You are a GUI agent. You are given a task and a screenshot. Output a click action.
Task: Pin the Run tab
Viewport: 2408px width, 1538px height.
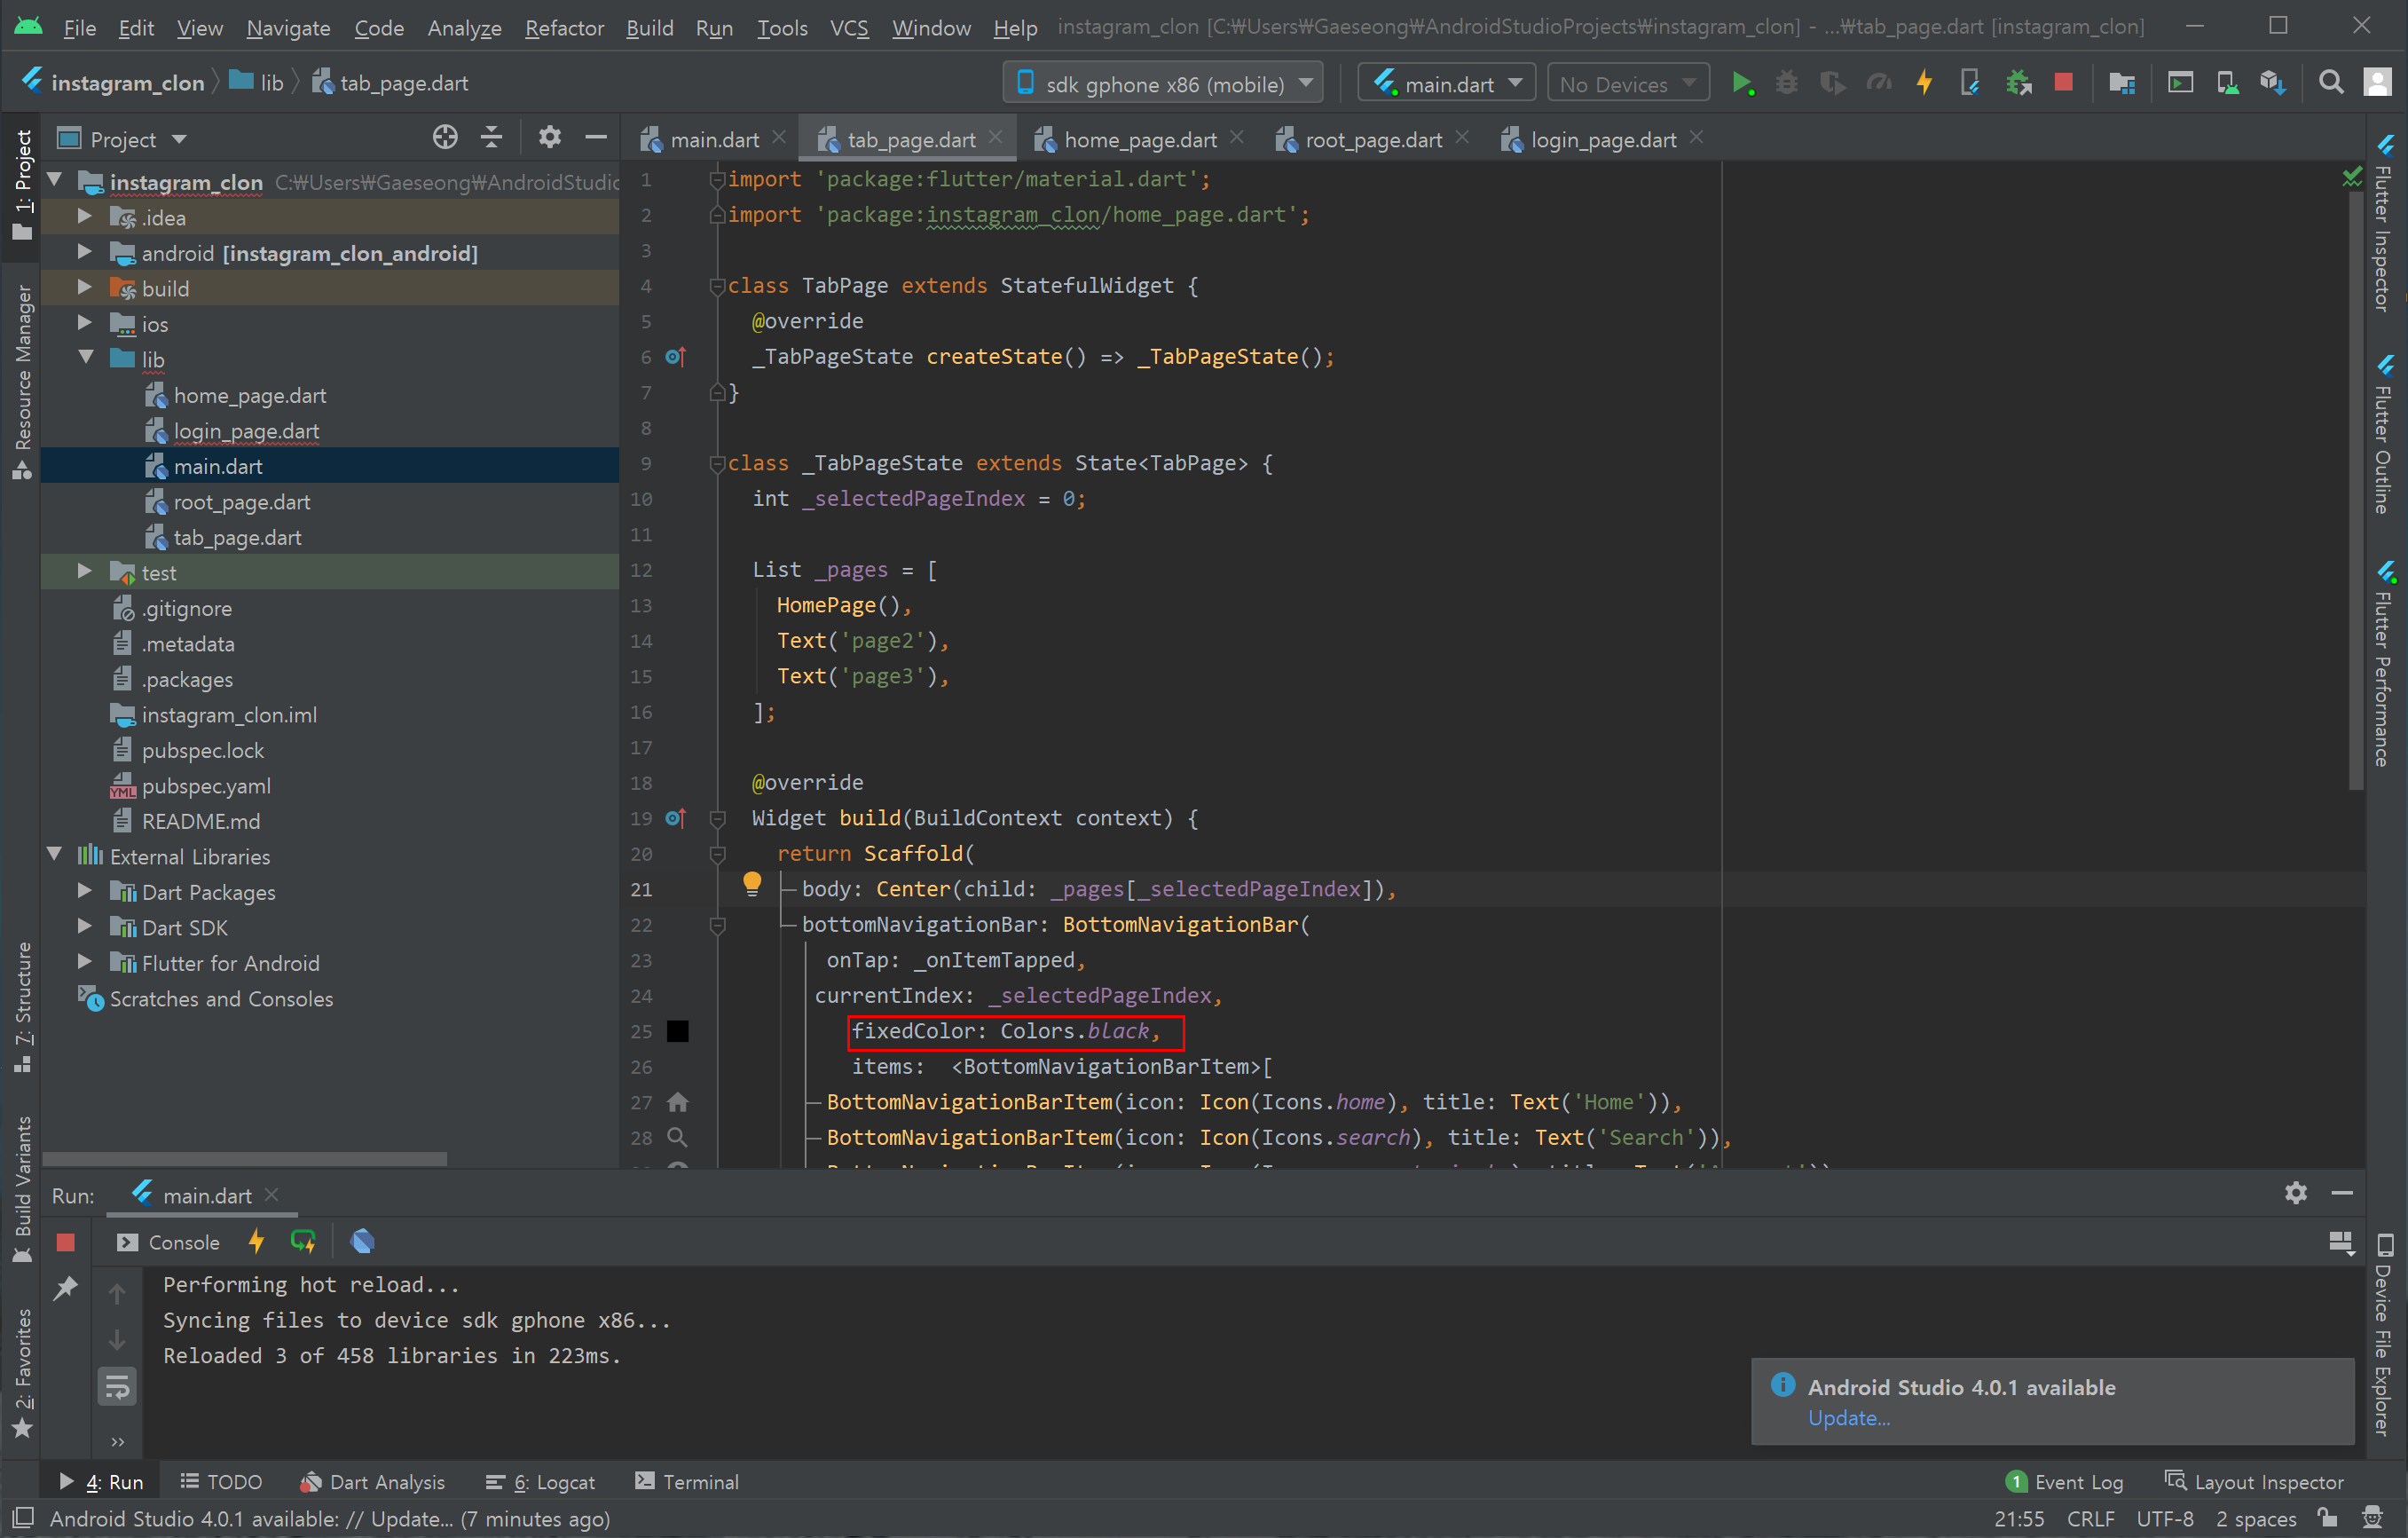tap(66, 1287)
